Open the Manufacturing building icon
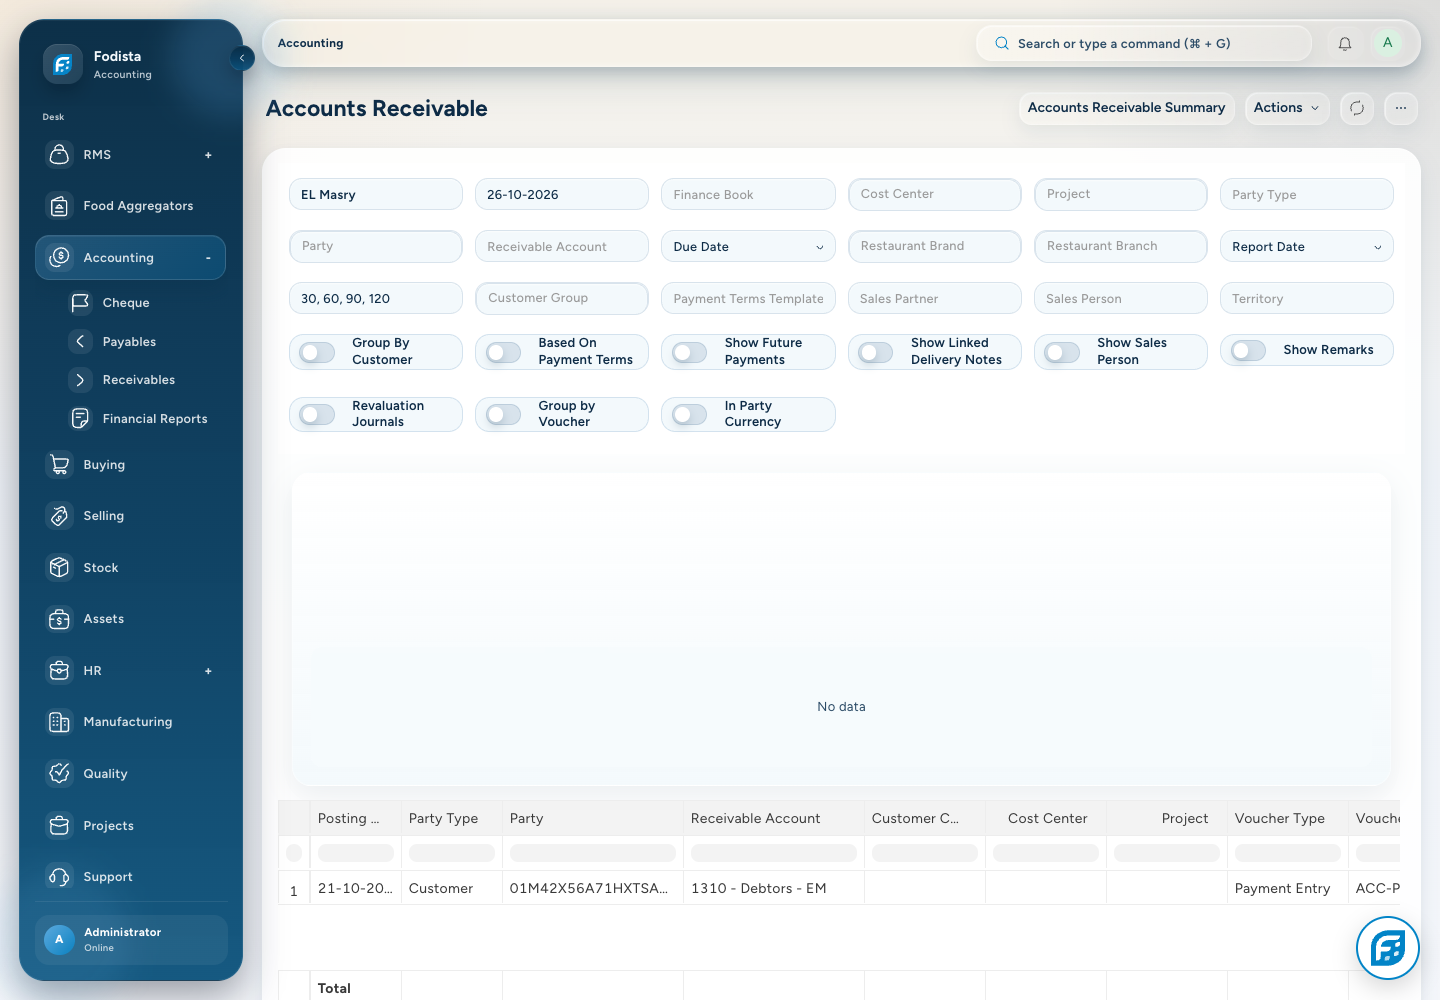1440x1000 pixels. (60, 722)
